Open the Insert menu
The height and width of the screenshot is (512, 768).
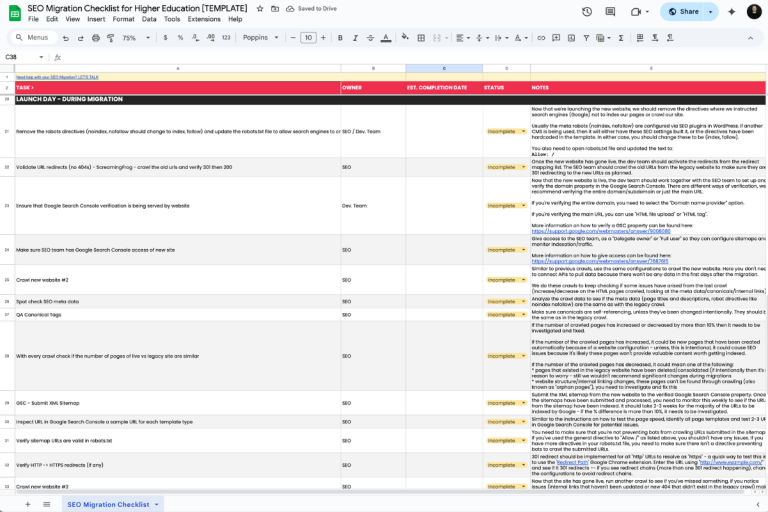click(x=96, y=19)
